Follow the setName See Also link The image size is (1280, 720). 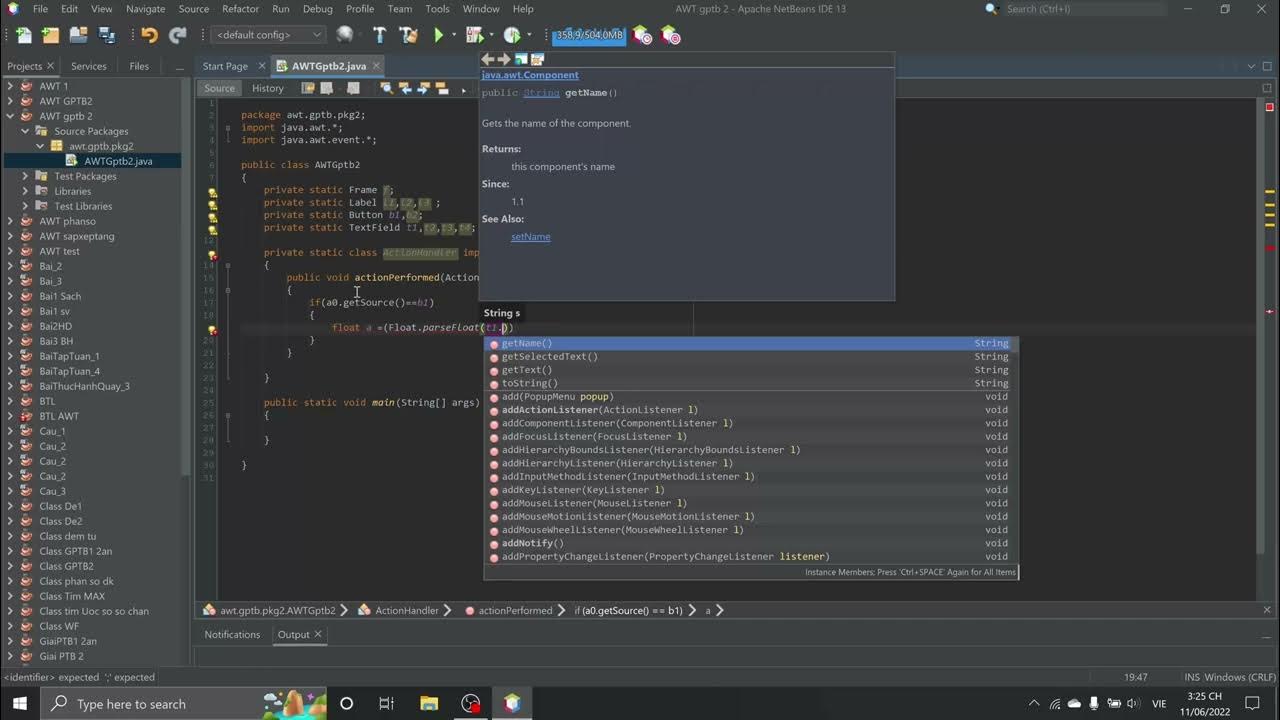530,237
